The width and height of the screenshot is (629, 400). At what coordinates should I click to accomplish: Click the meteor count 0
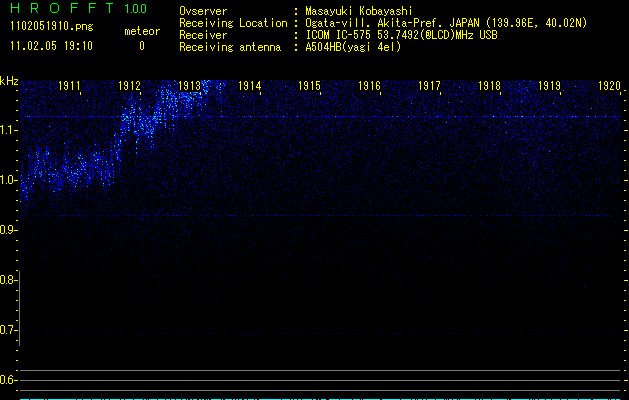(142, 46)
